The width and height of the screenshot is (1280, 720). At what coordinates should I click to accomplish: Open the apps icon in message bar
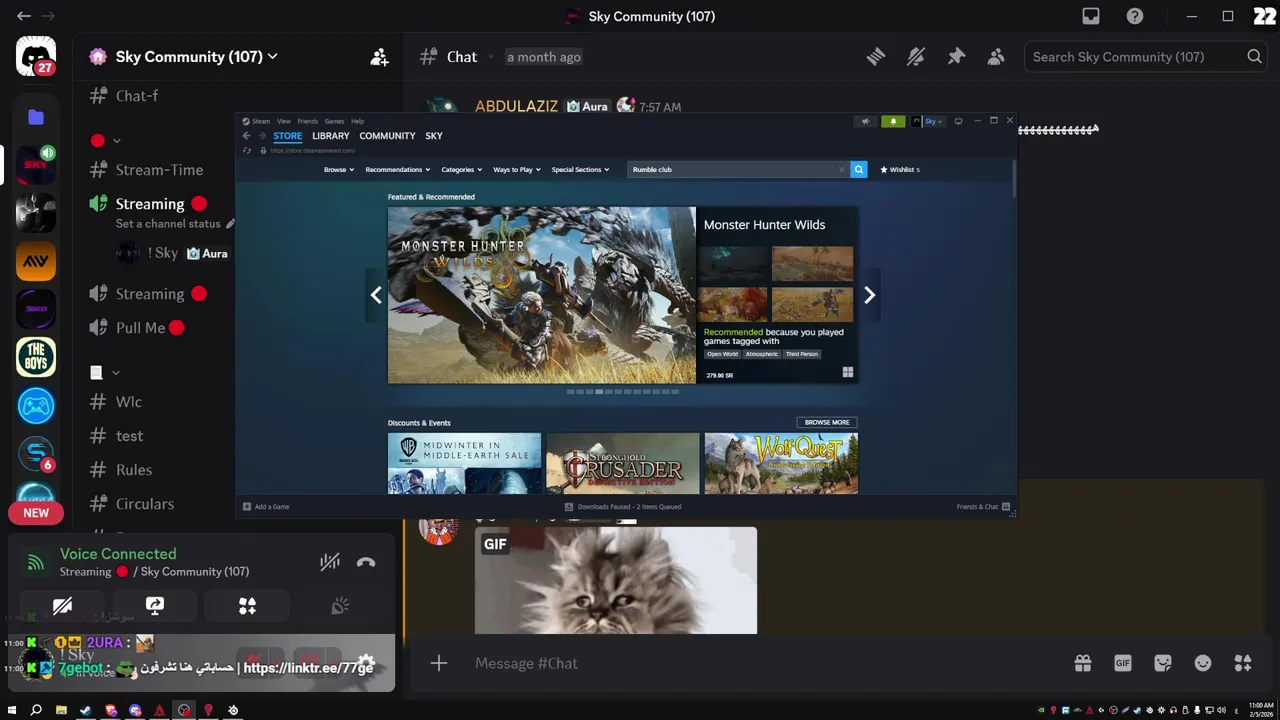(x=1243, y=663)
